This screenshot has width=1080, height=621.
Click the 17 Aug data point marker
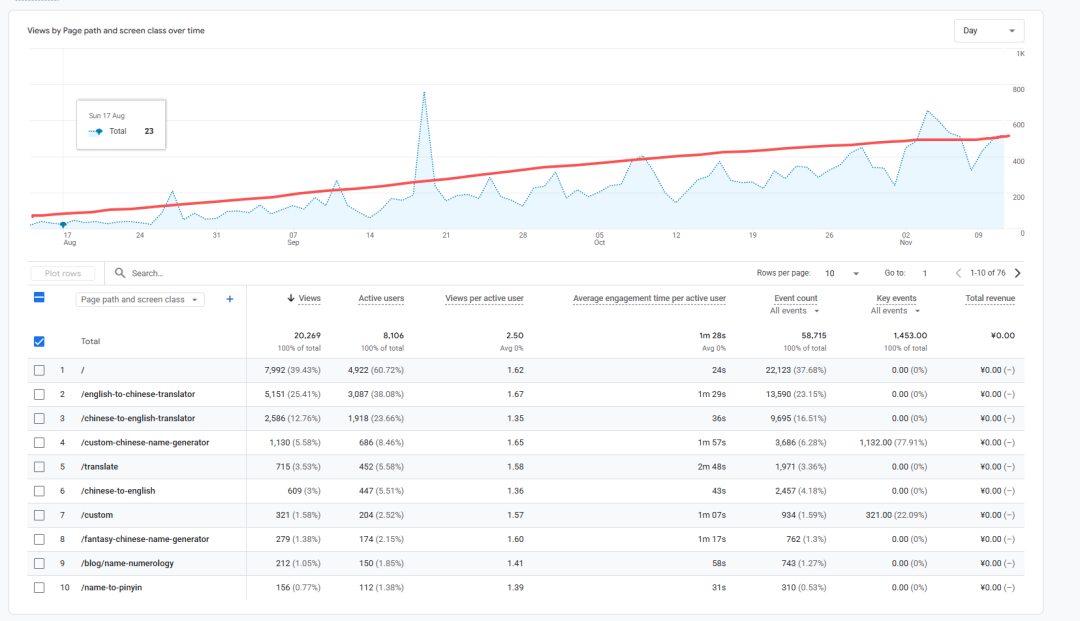coord(63,225)
